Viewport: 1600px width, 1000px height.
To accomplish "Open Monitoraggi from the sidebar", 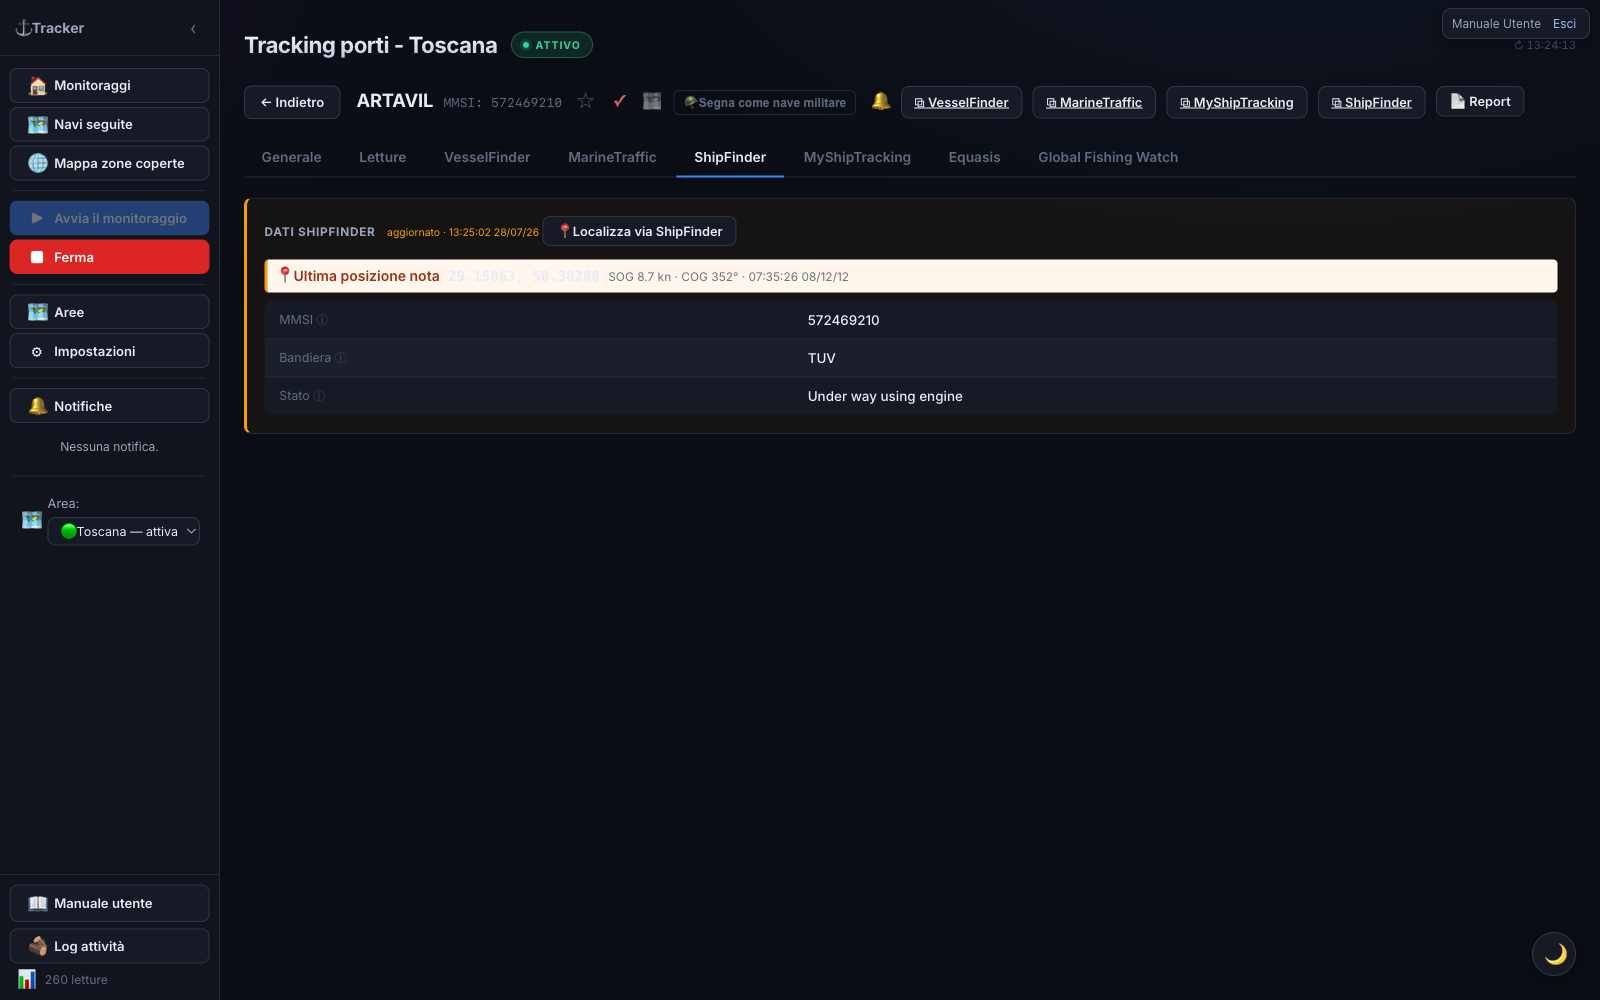I will click(x=109, y=85).
